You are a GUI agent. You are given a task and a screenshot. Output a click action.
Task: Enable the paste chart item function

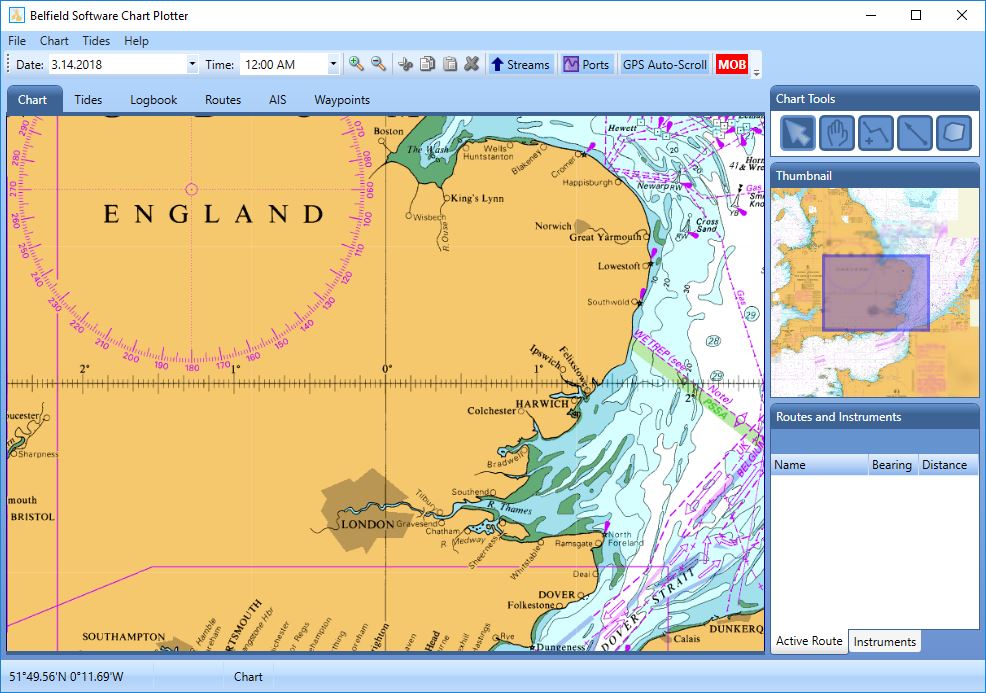(x=449, y=63)
